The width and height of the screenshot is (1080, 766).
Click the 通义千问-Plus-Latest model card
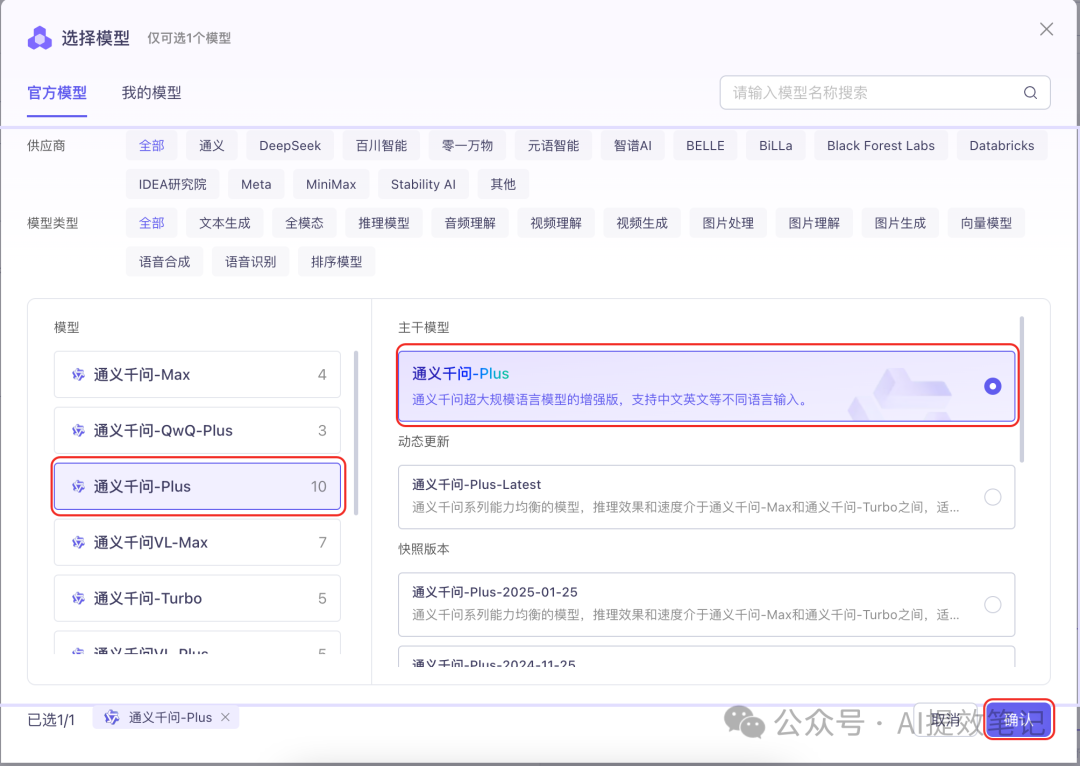pyautogui.click(x=706, y=497)
